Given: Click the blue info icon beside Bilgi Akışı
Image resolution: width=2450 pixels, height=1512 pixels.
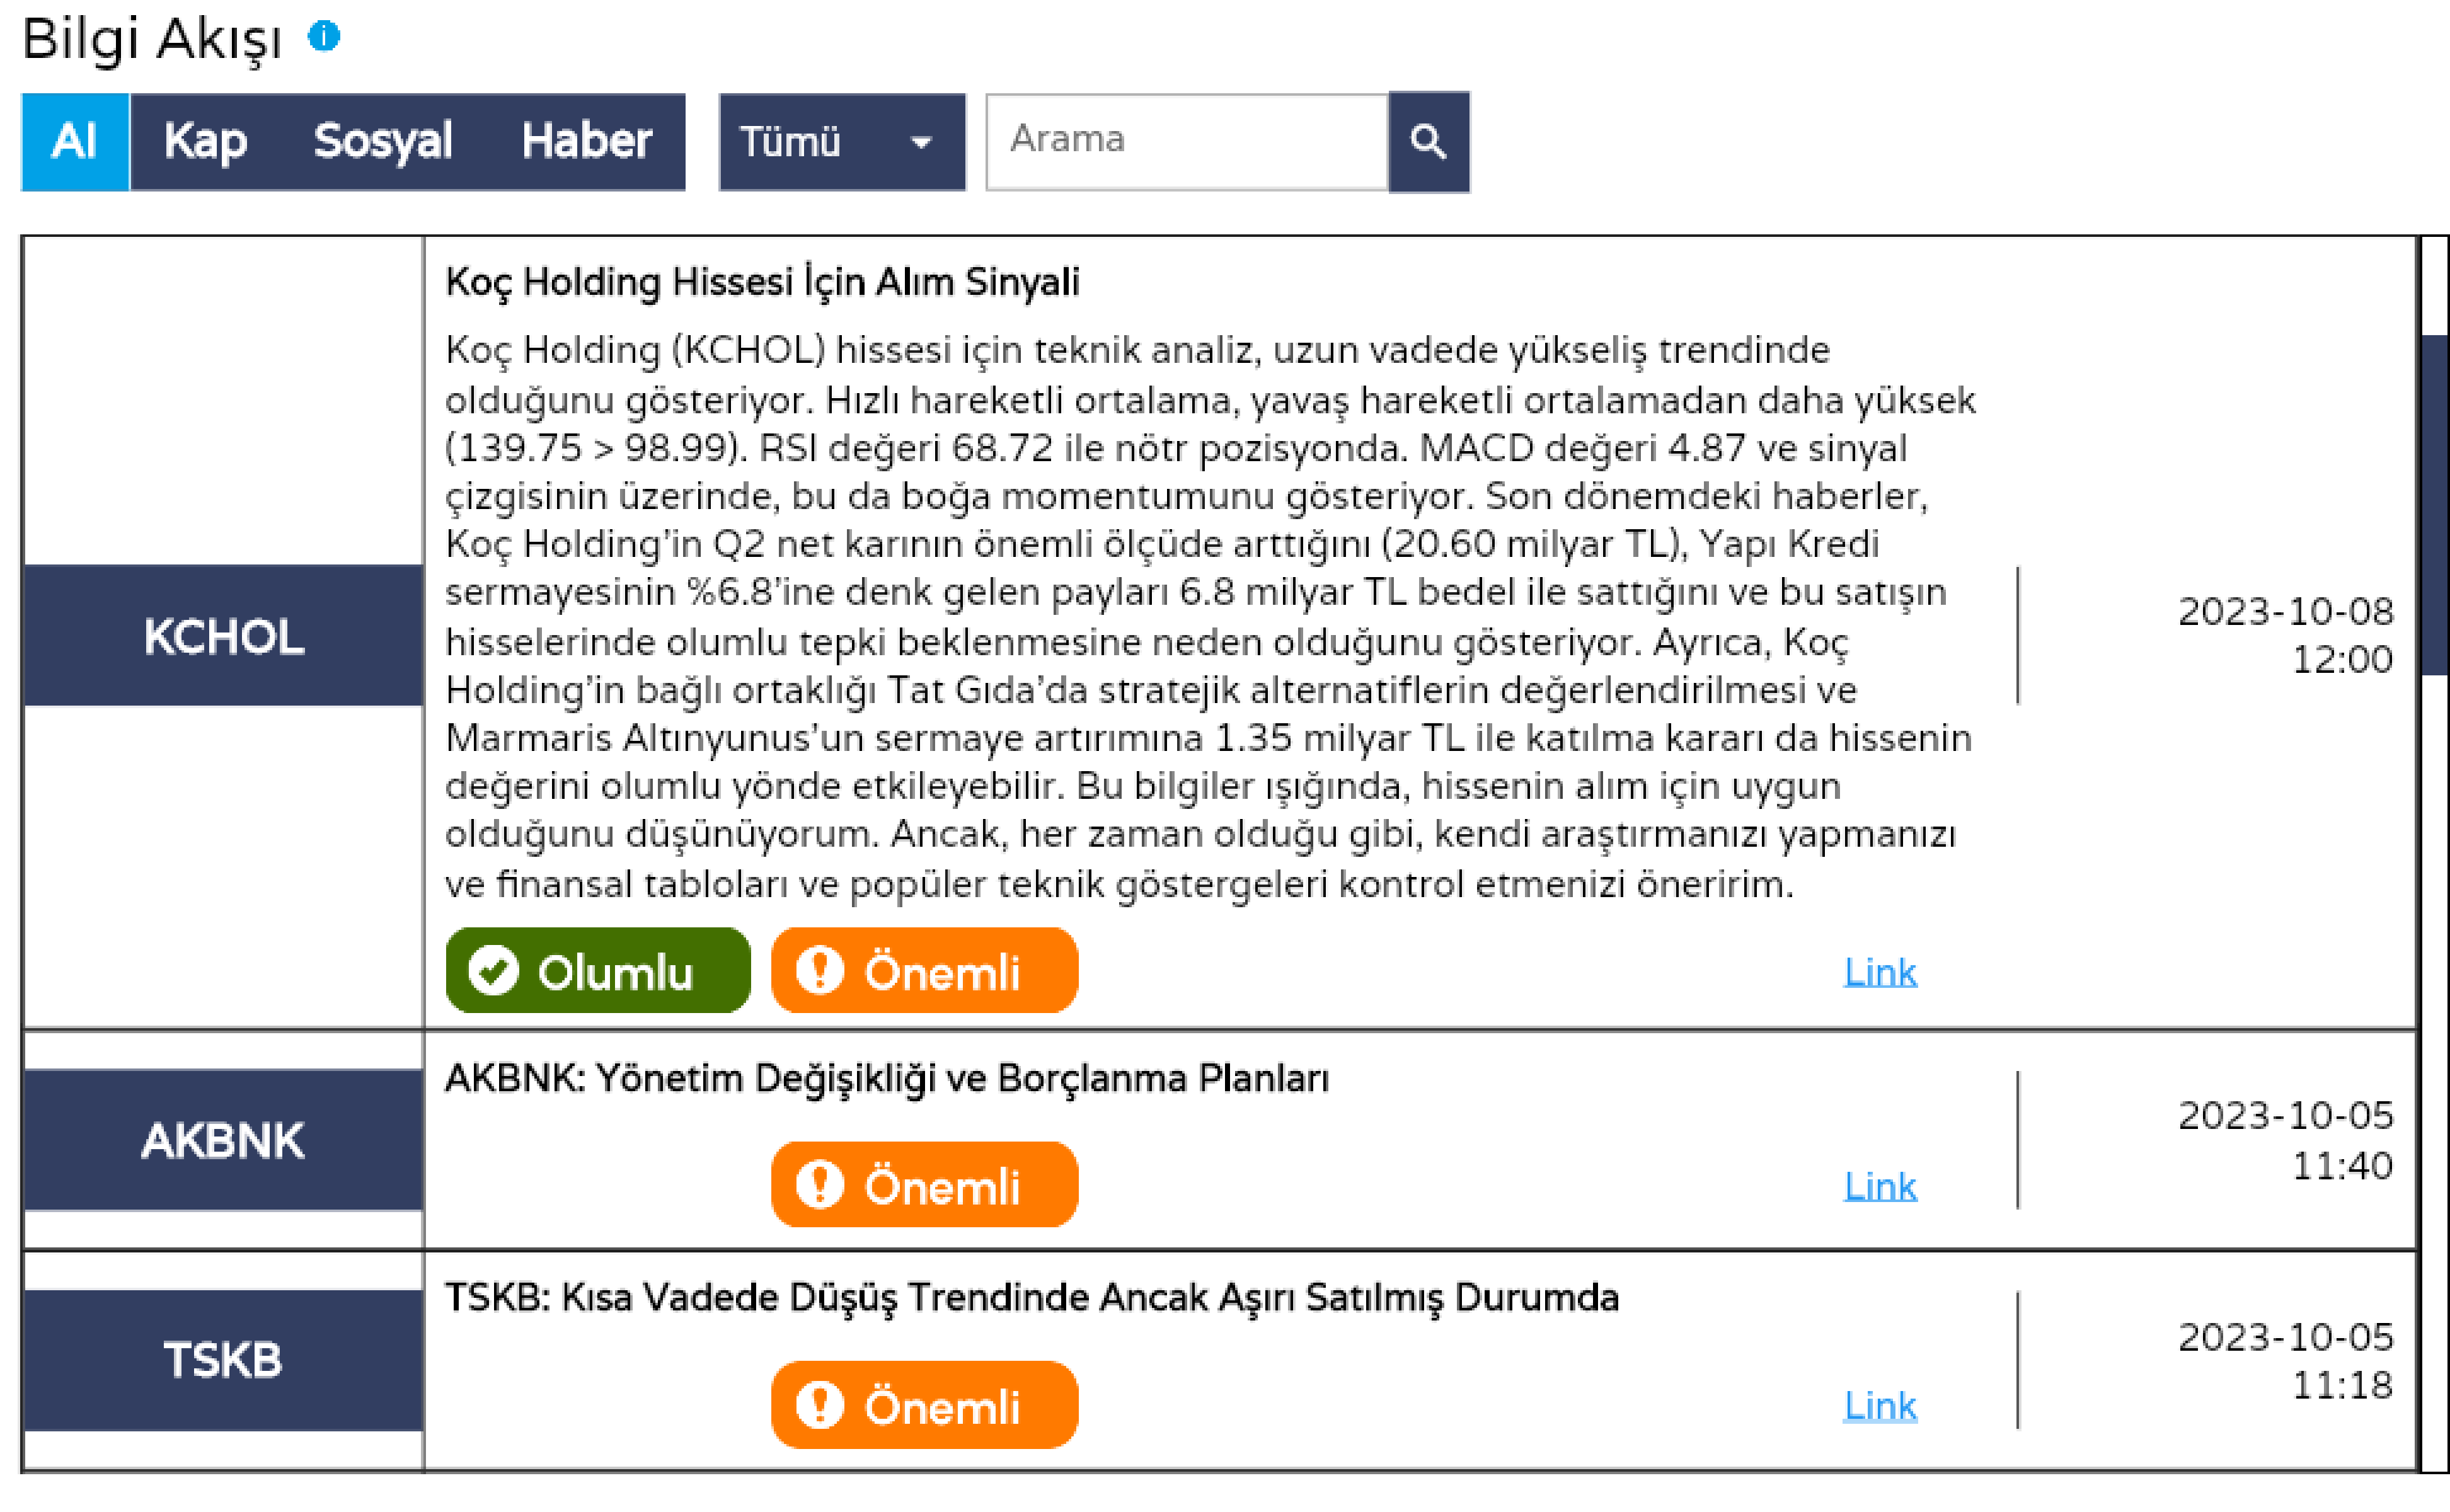Looking at the screenshot, I should click(324, 37).
